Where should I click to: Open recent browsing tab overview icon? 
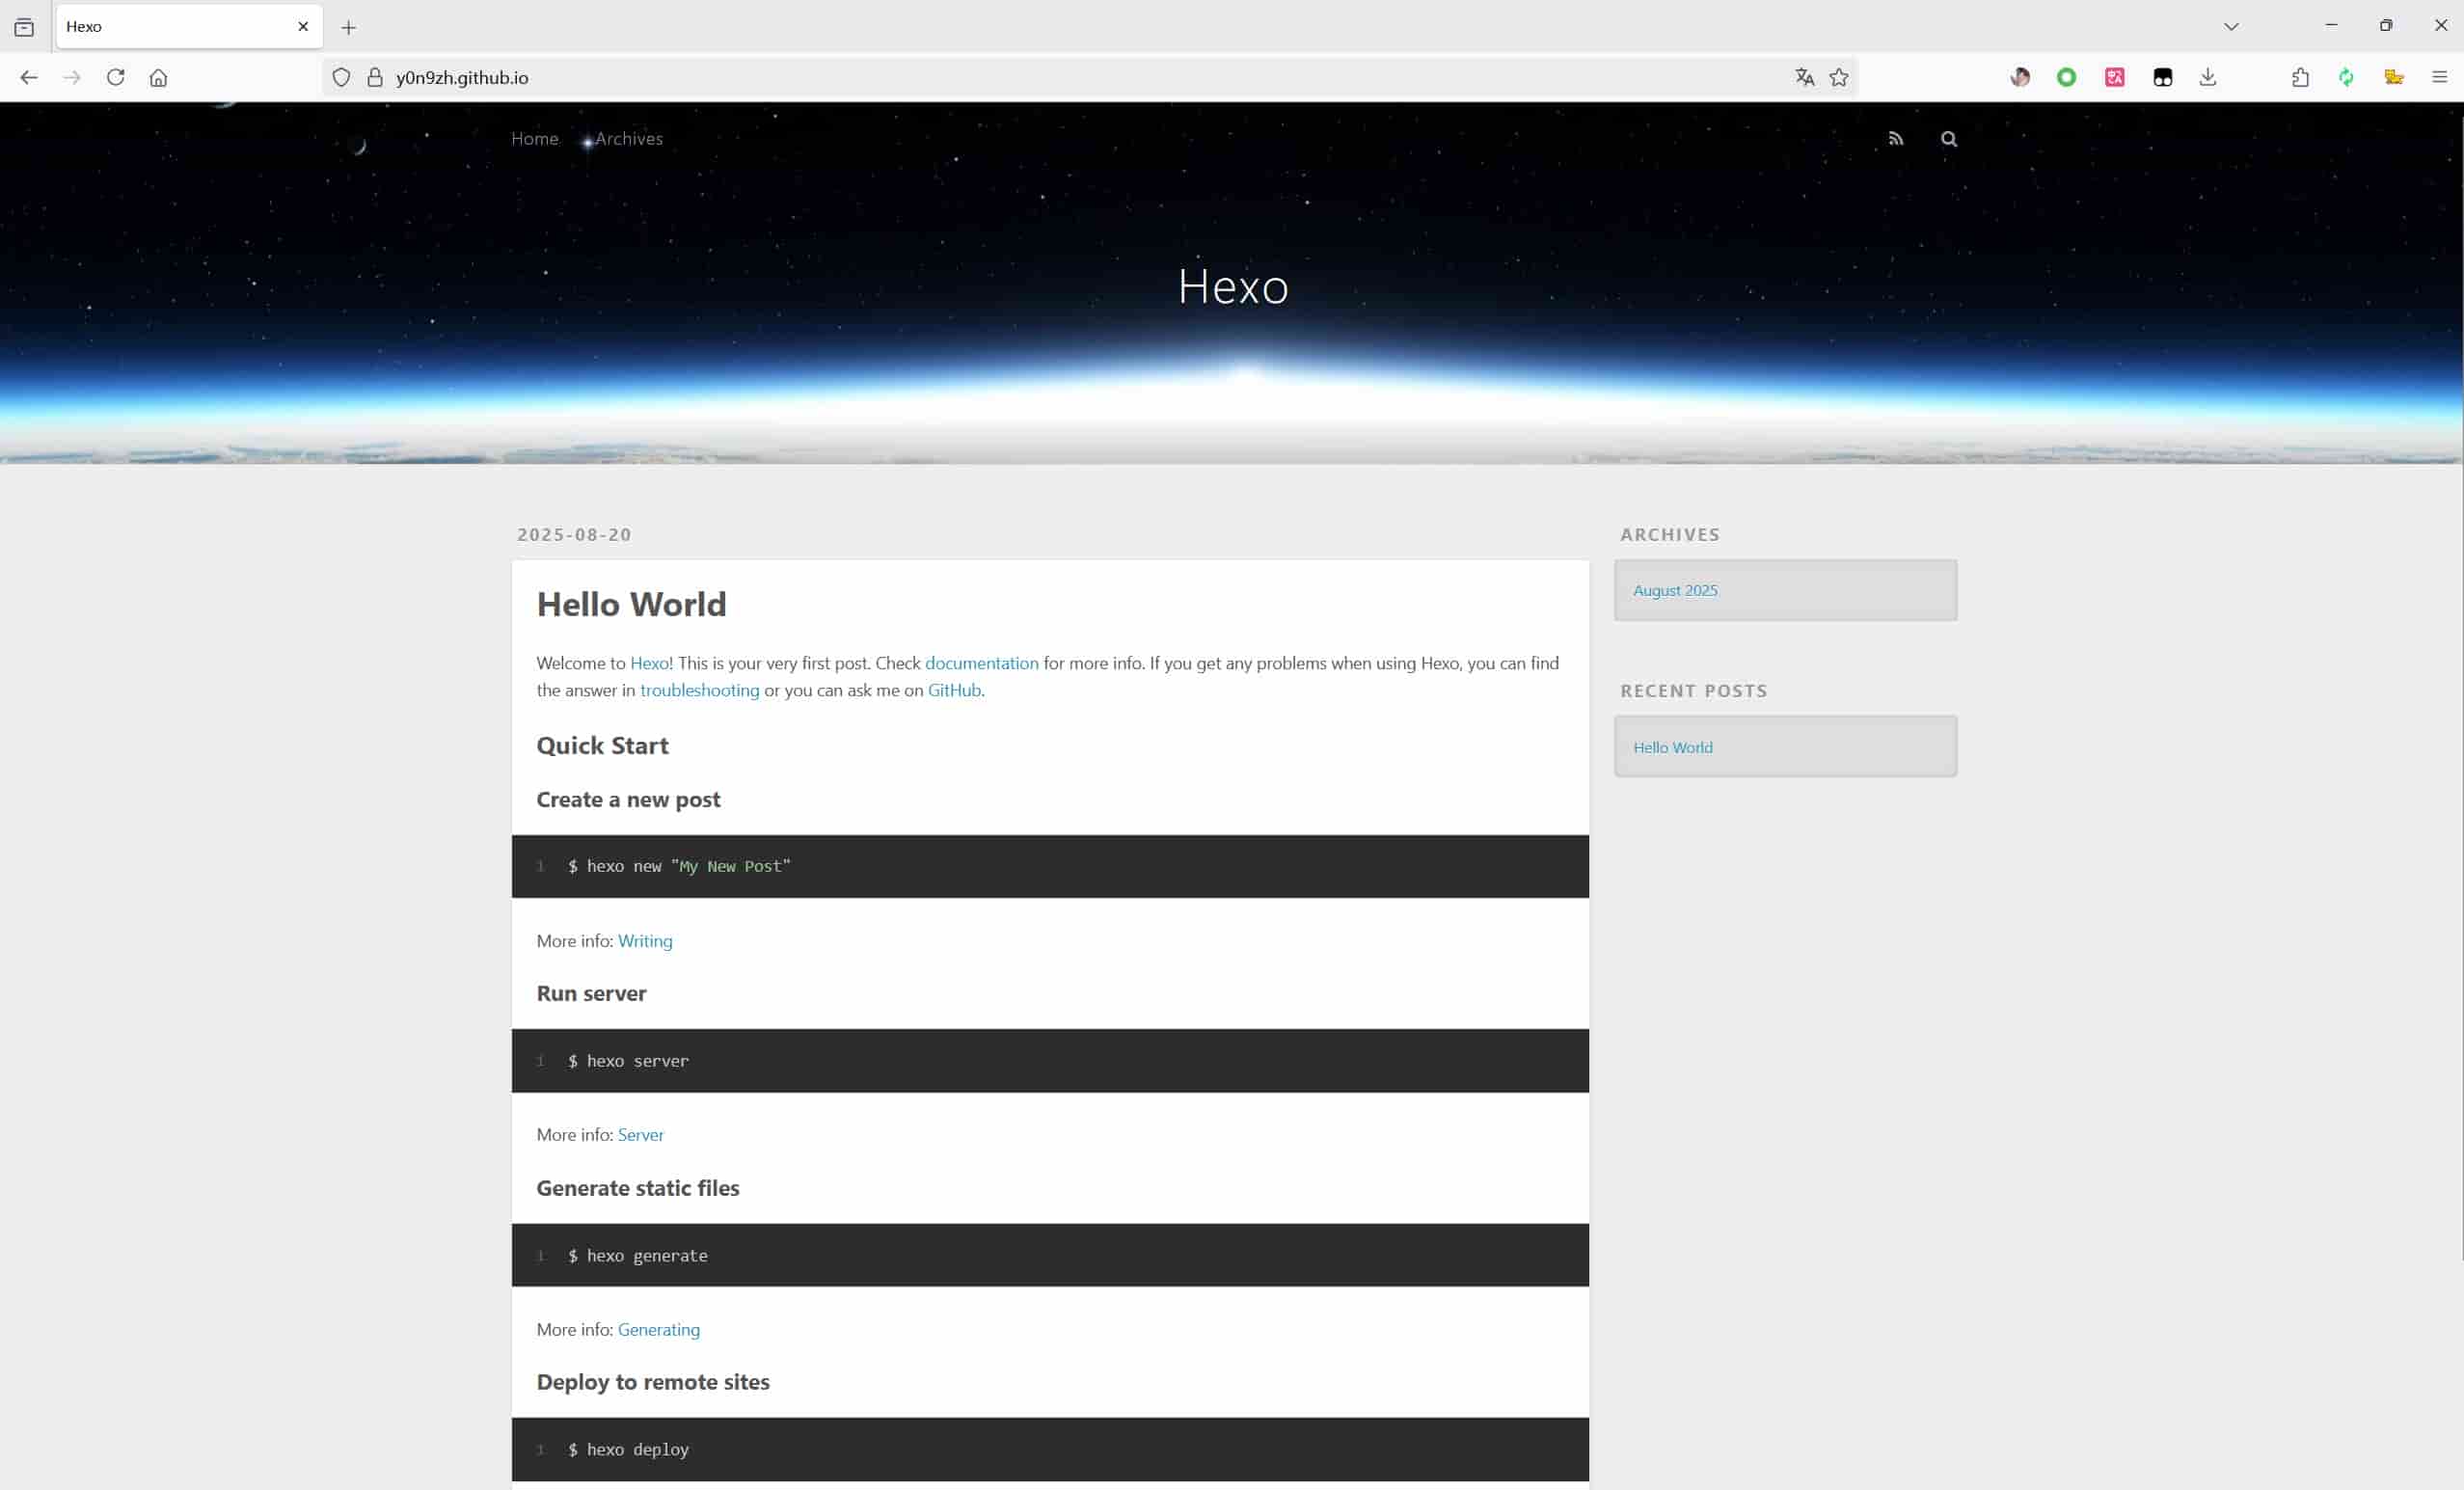coord(24,27)
